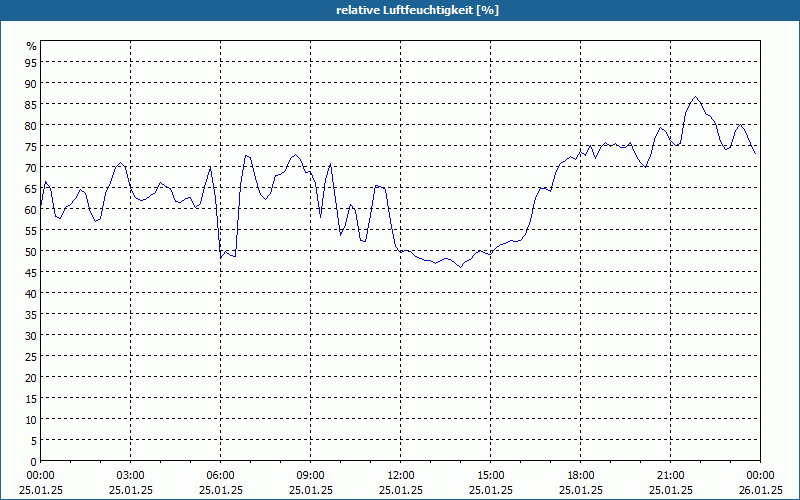Click the 12:00 time axis label
Screen dimensions: 800x500
(401, 476)
